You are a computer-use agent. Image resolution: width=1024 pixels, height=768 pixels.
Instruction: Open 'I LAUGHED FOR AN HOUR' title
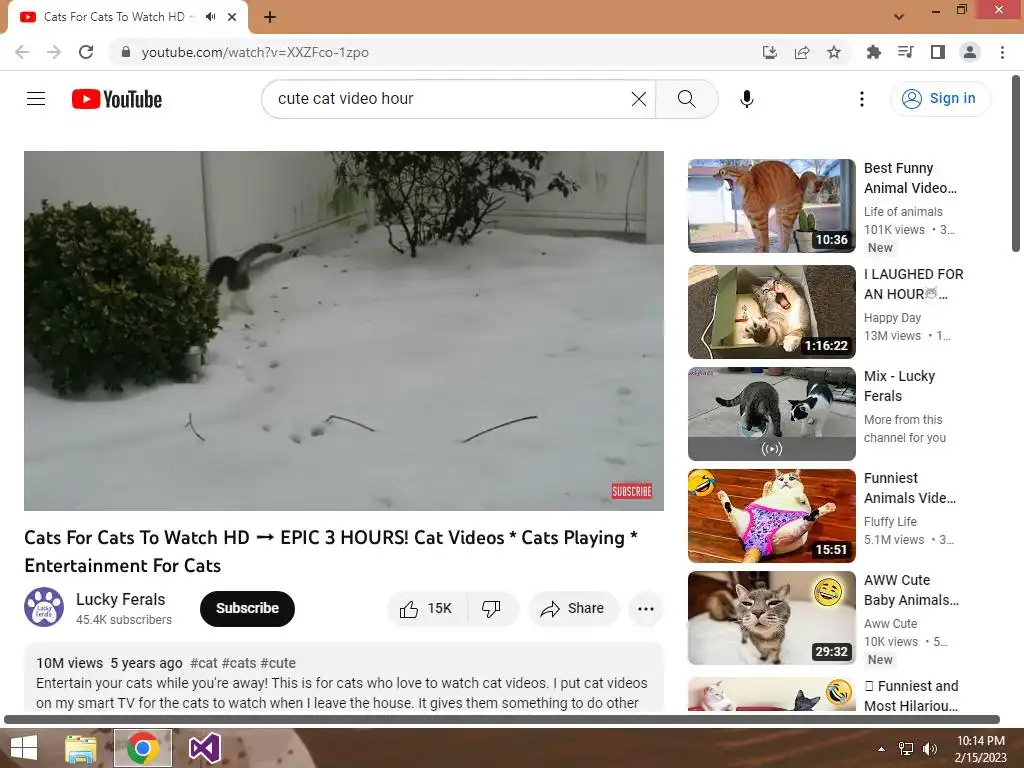click(x=914, y=284)
